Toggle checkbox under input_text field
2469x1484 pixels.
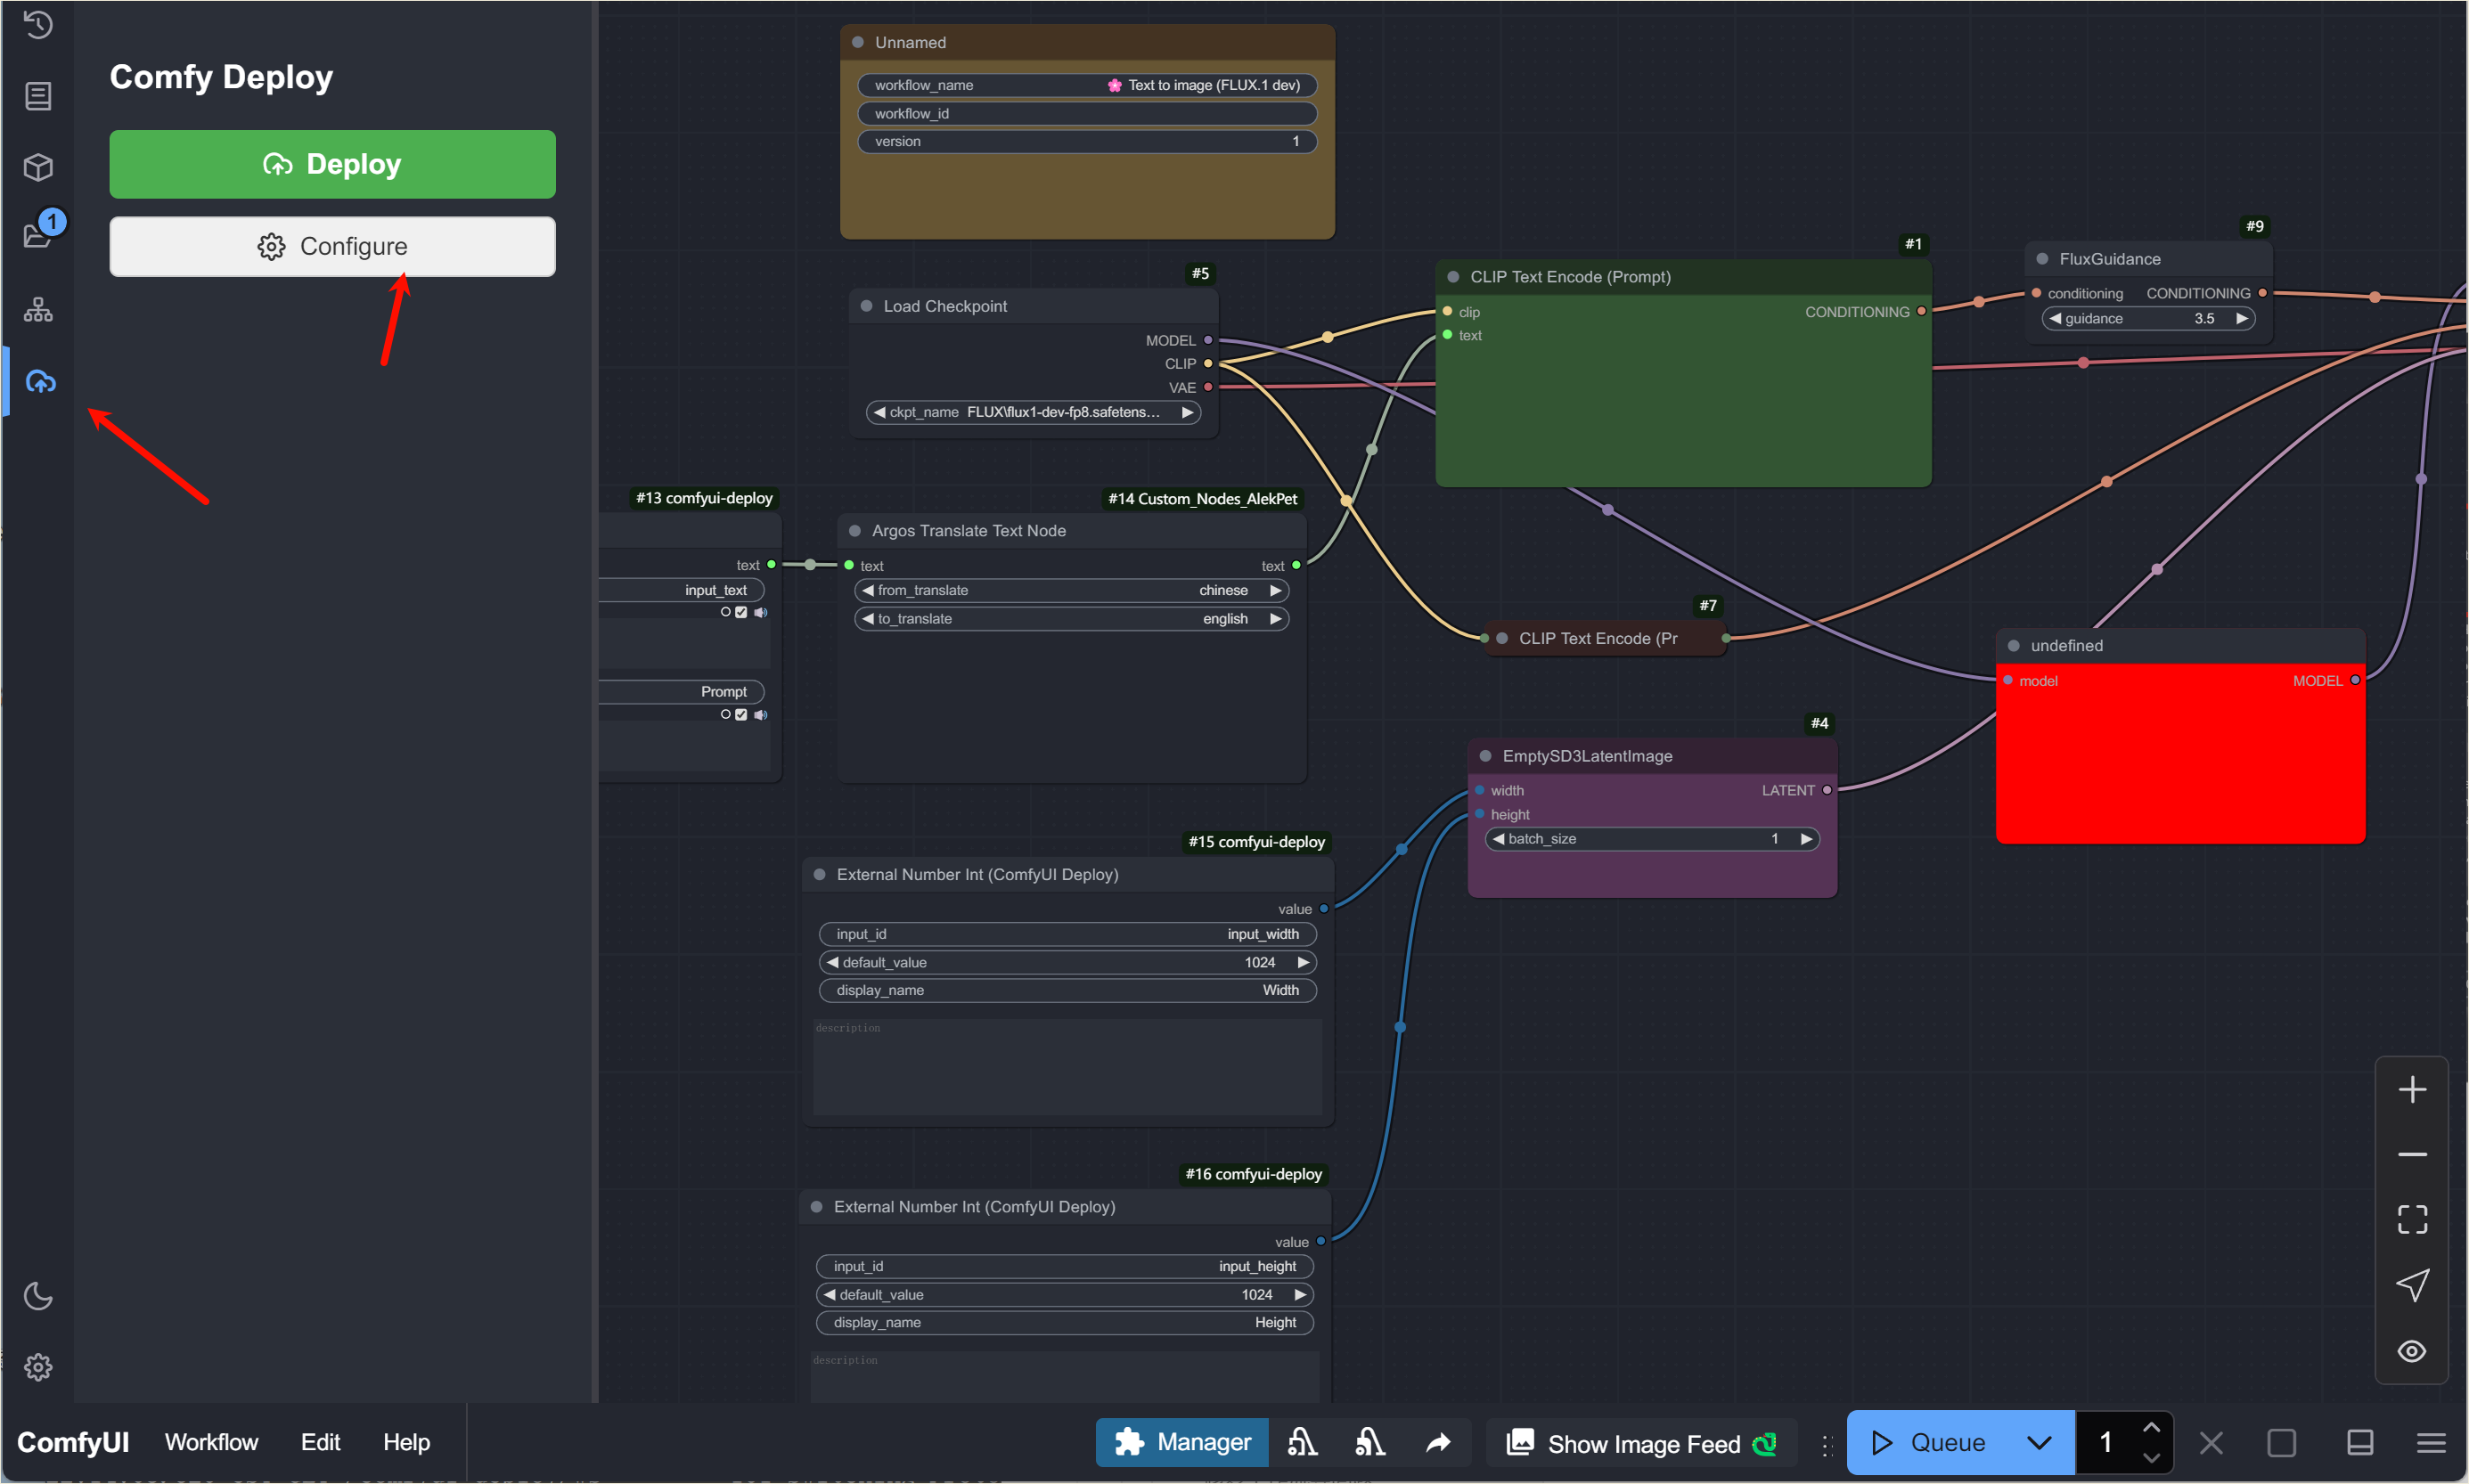[741, 613]
